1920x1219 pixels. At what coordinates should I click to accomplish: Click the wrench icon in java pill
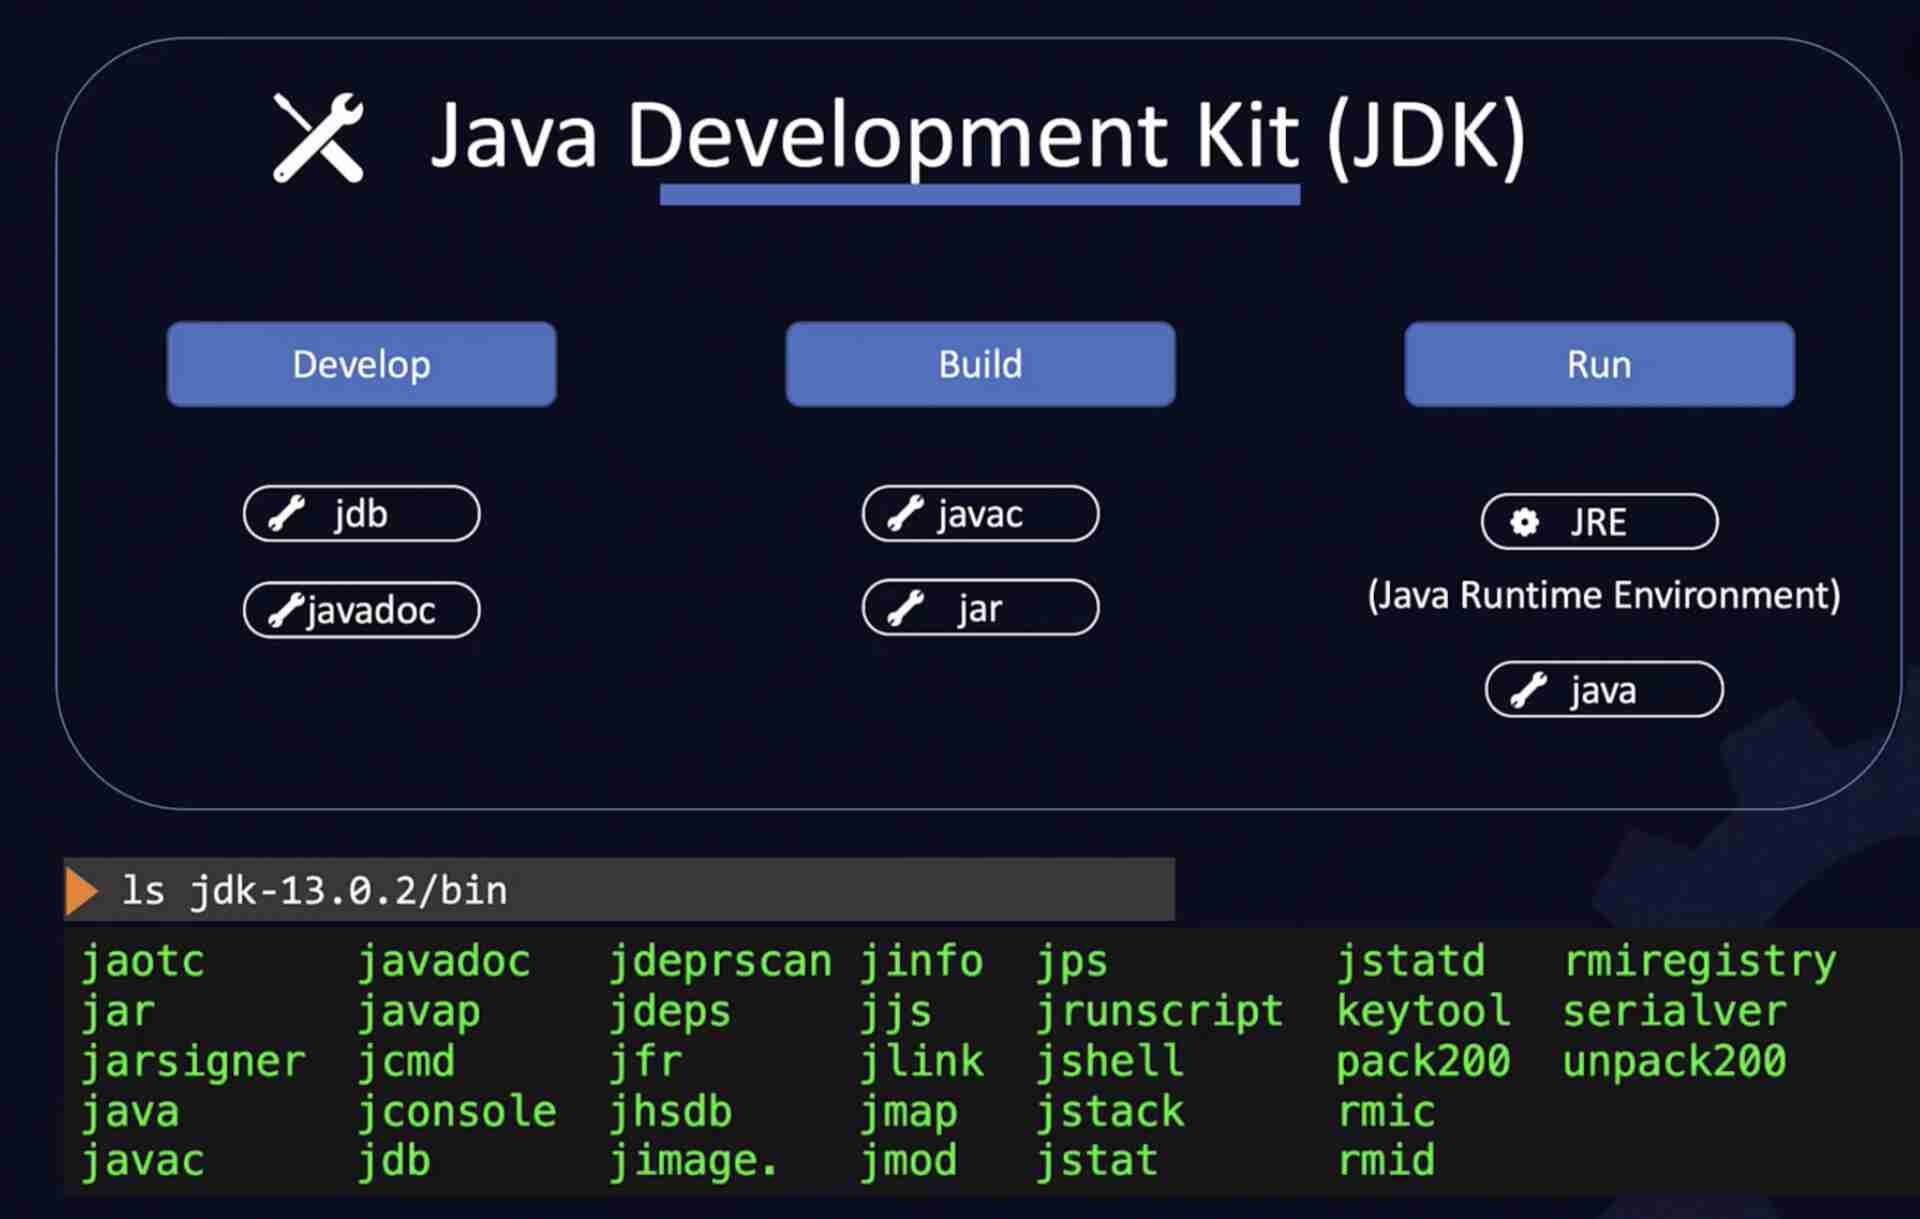click(1528, 690)
